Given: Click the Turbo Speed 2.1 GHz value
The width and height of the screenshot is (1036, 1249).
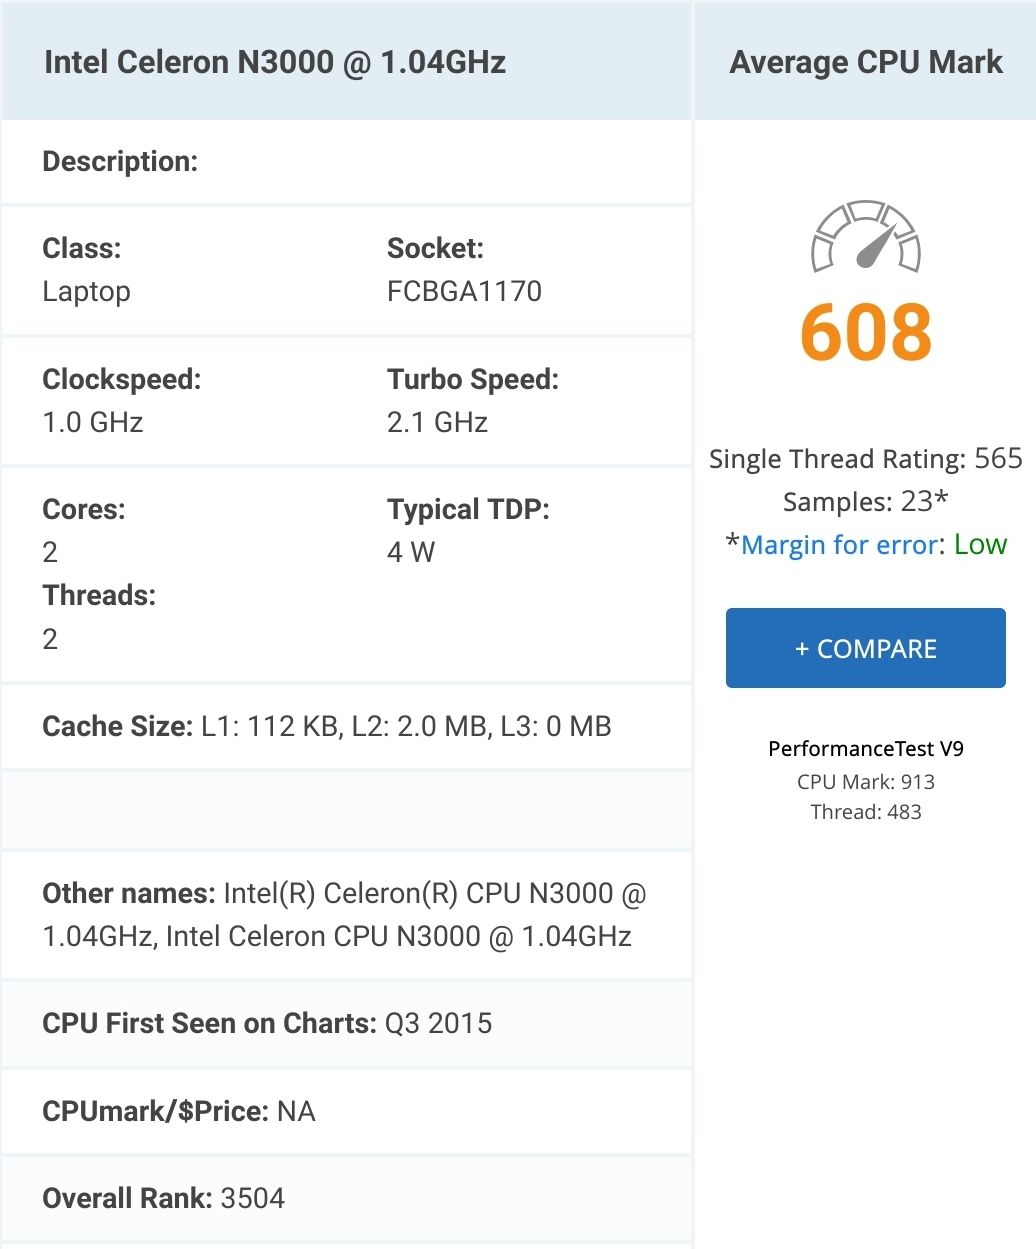Looking at the screenshot, I should 437,422.
